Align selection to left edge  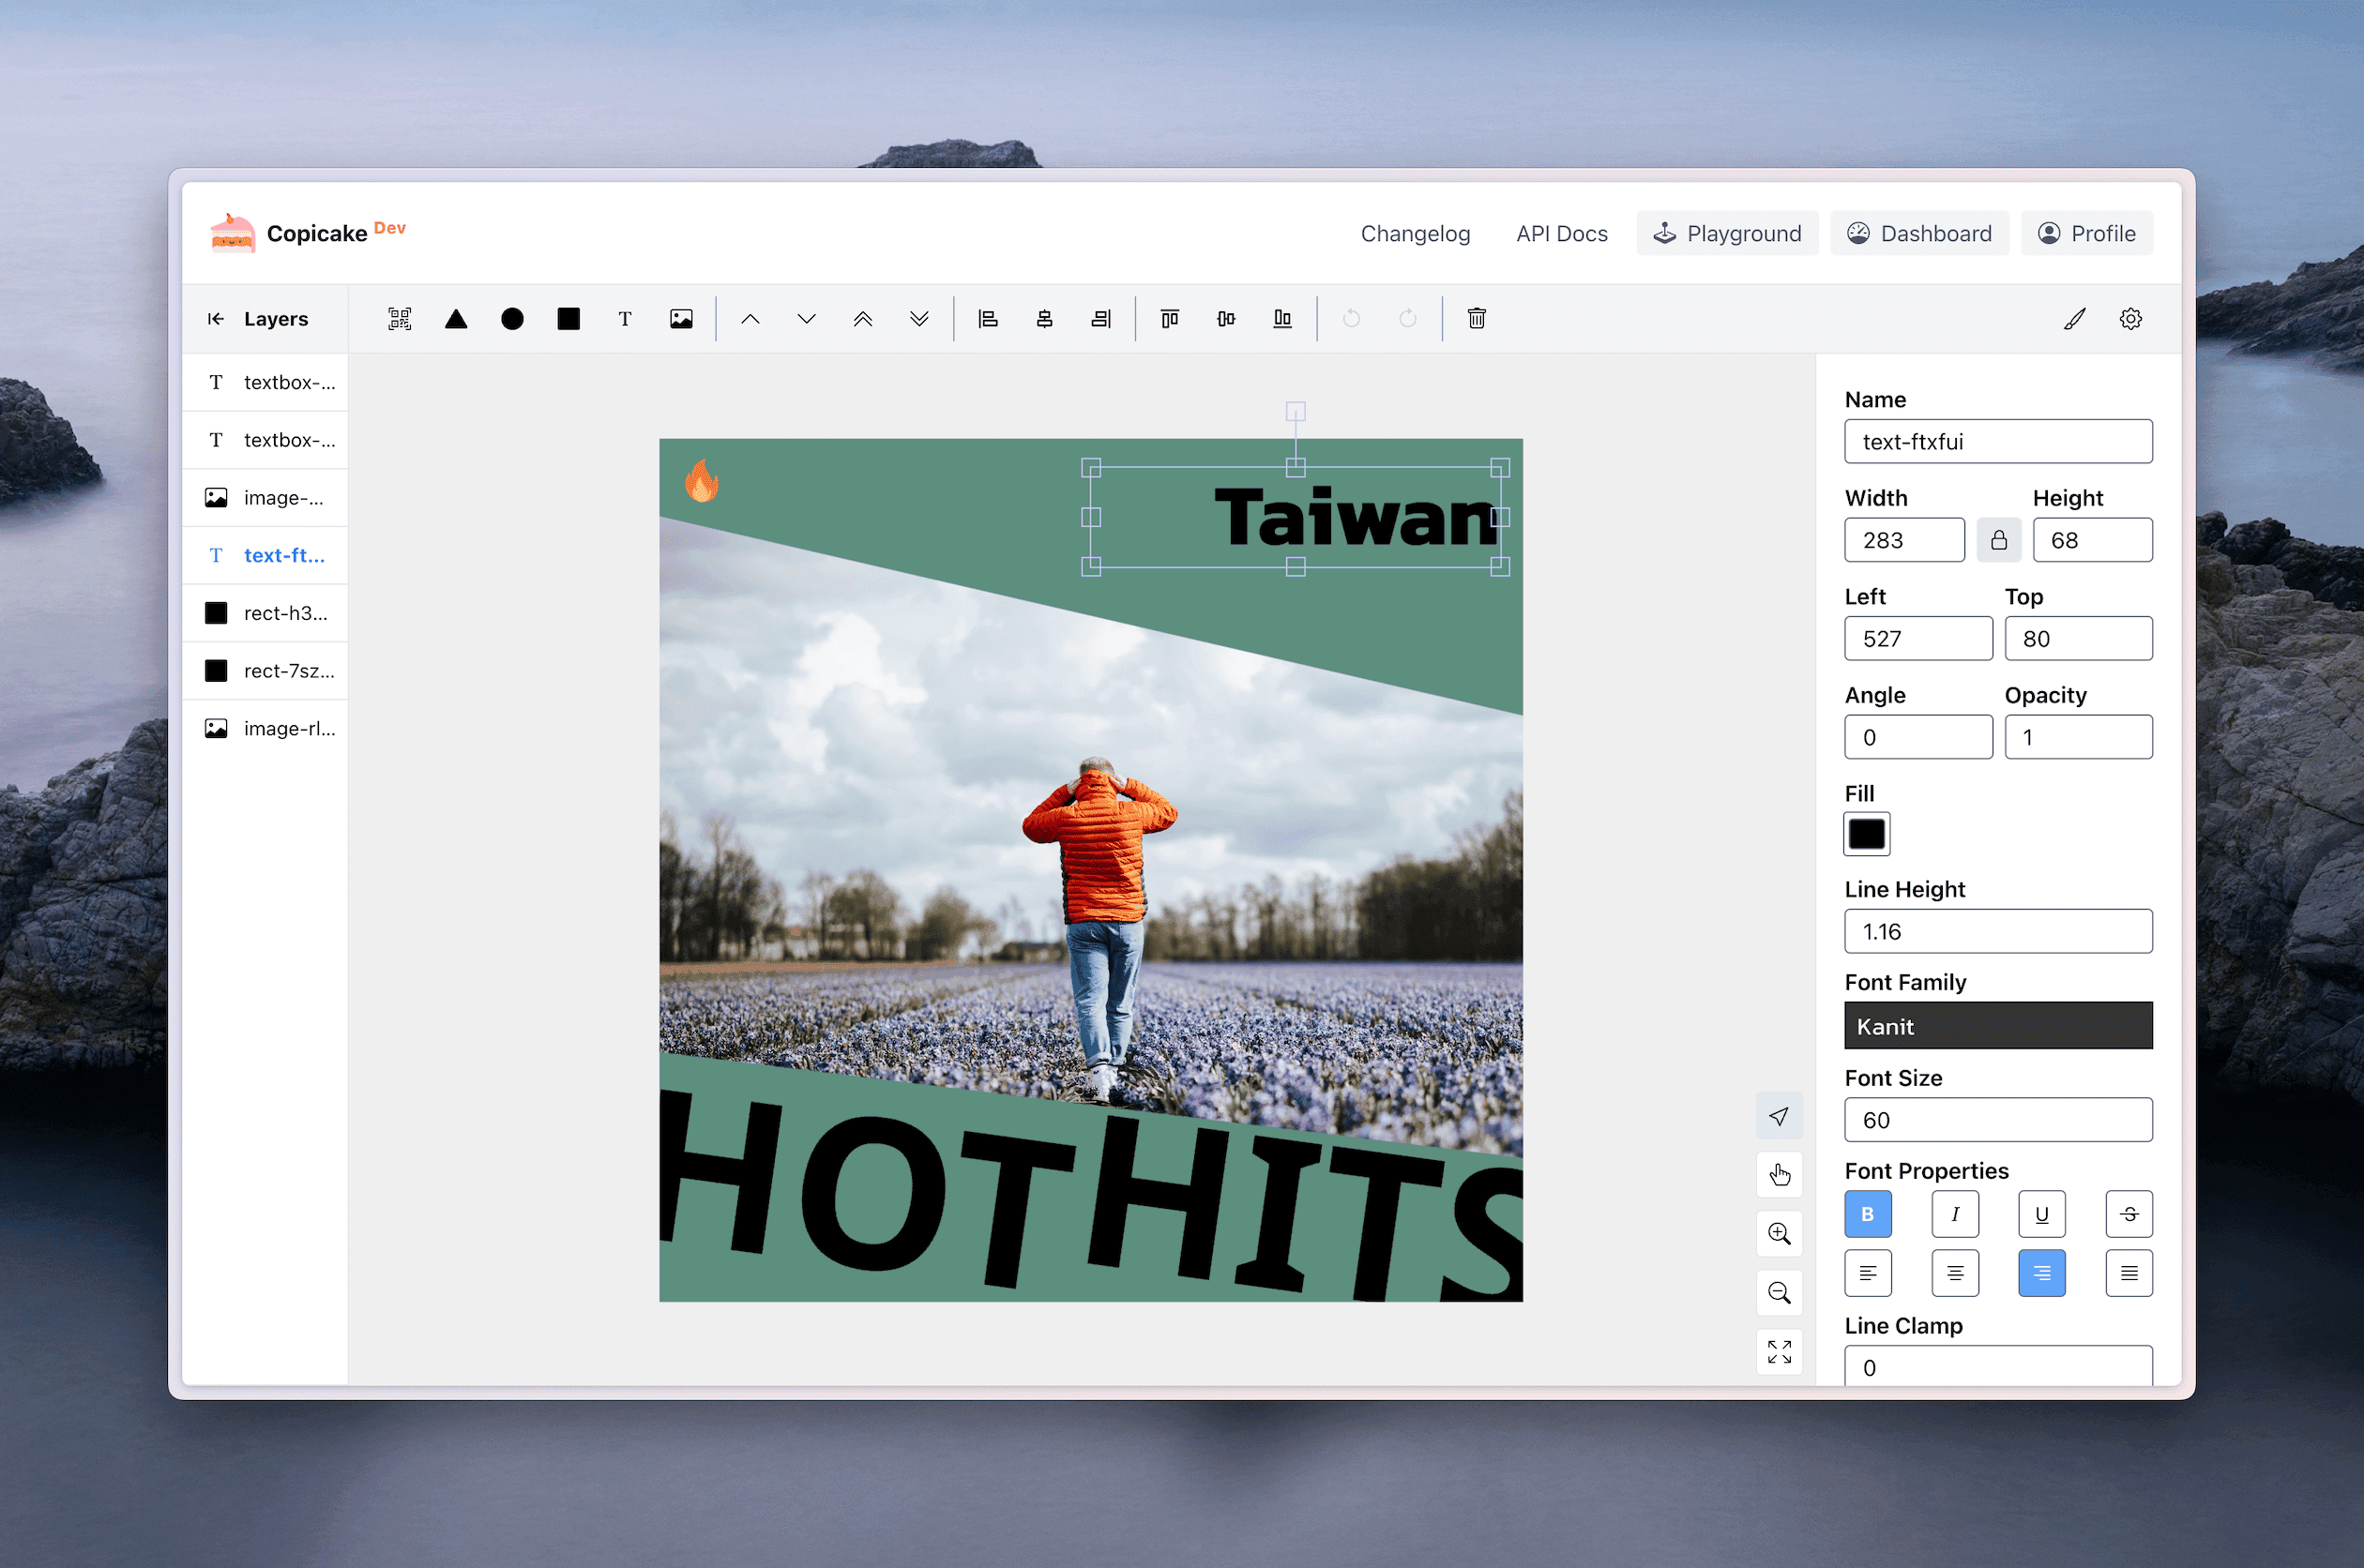[988, 319]
